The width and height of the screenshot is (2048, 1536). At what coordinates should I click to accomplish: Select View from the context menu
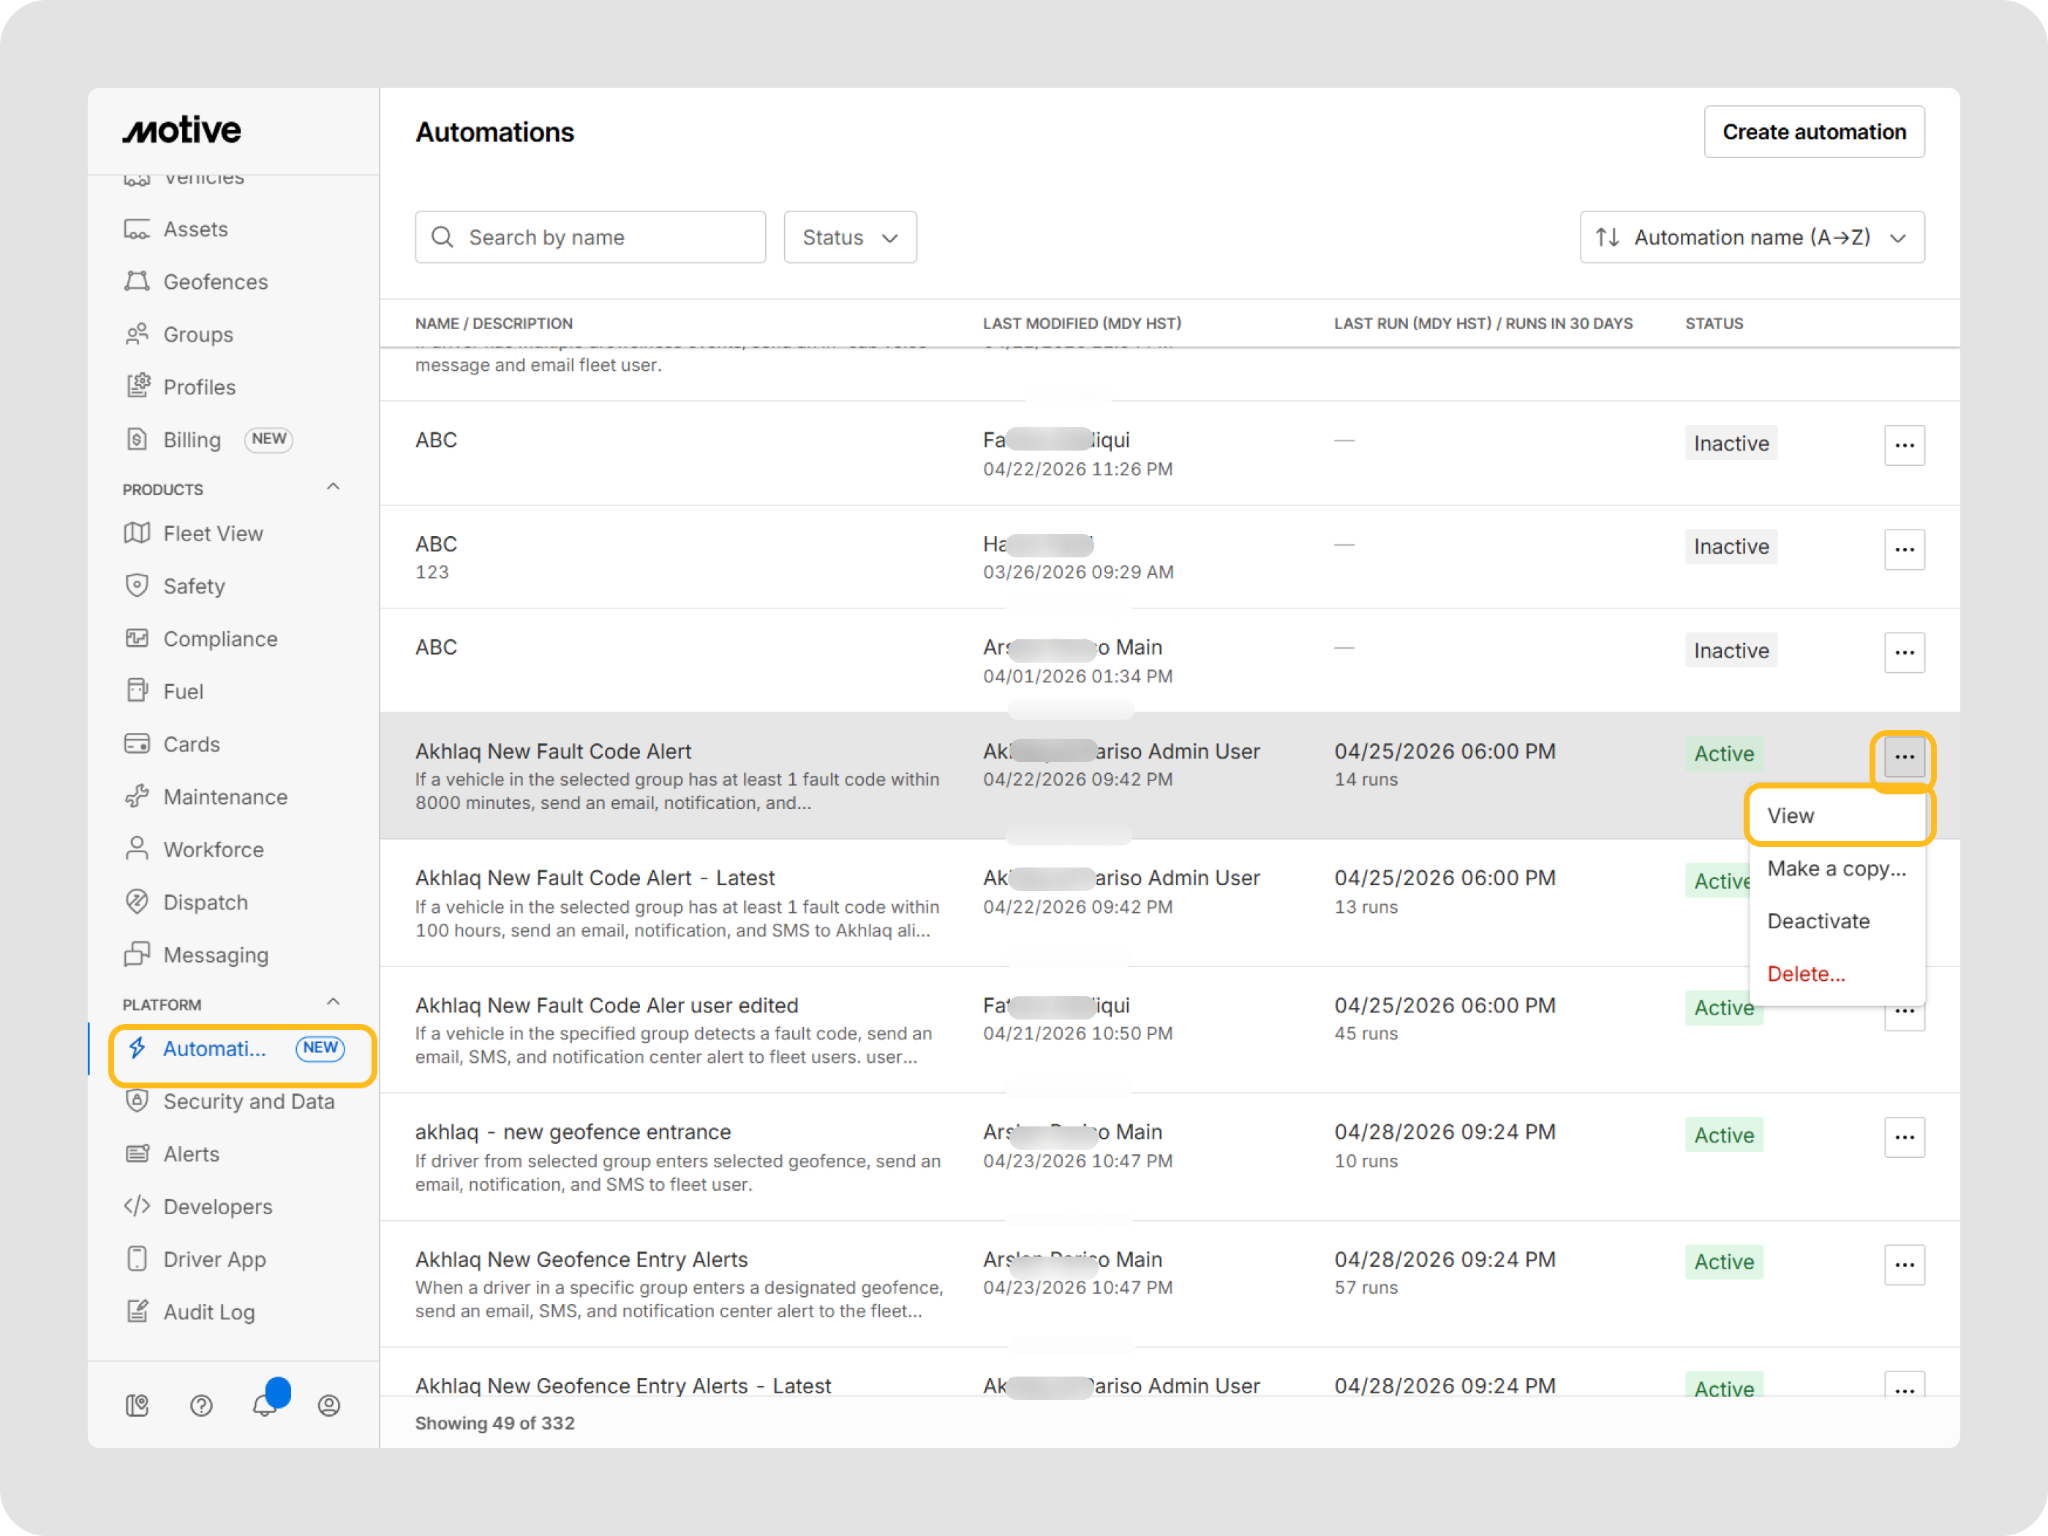[x=1790, y=816]
